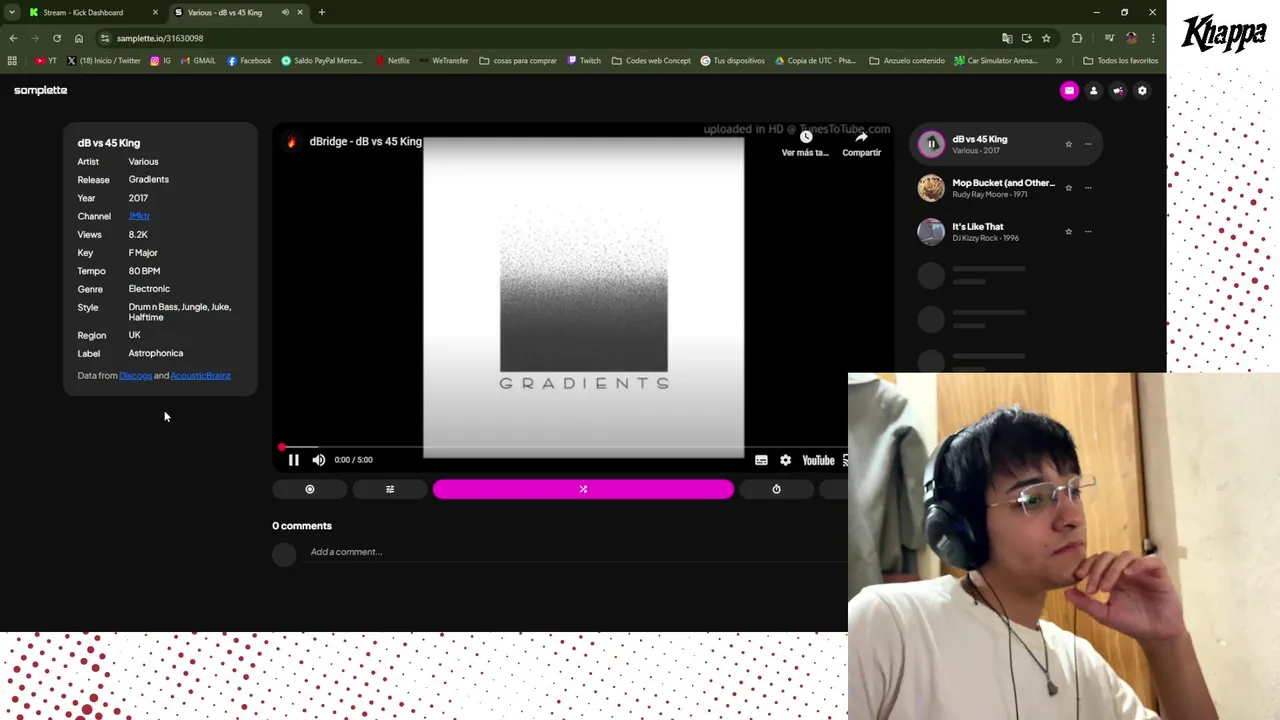The width and height of the screenshot is (1280, 720).
Task: Open the Netflix bookmark
Action: 392,61
